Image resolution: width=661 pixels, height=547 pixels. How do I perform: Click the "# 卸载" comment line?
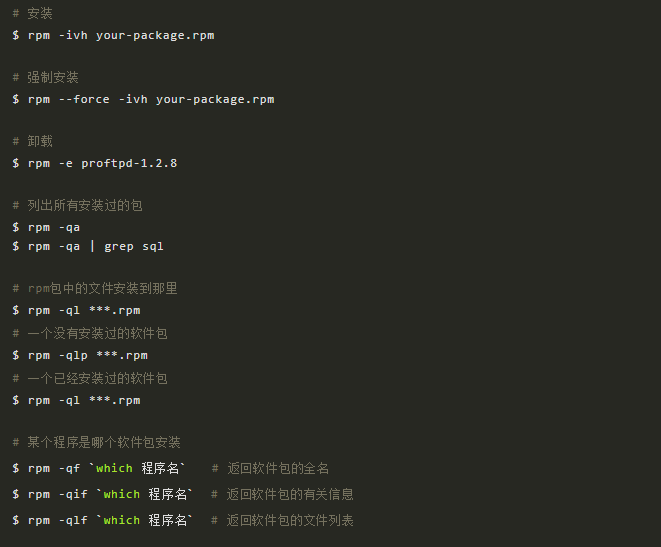tap(33, 141)
